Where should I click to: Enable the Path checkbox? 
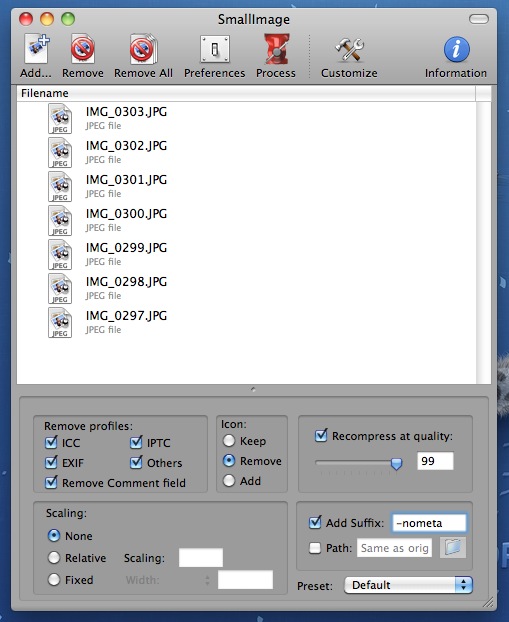tap(315, 548)
